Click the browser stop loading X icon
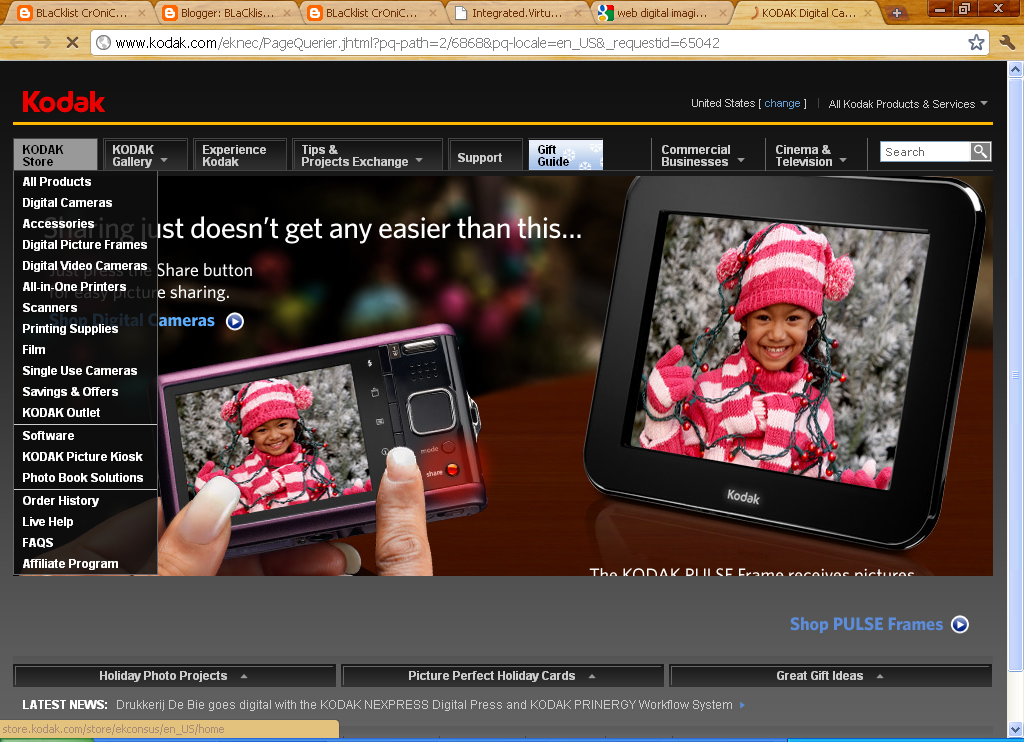Viewport: 1024px width, 742px height. tap(72, 43)
